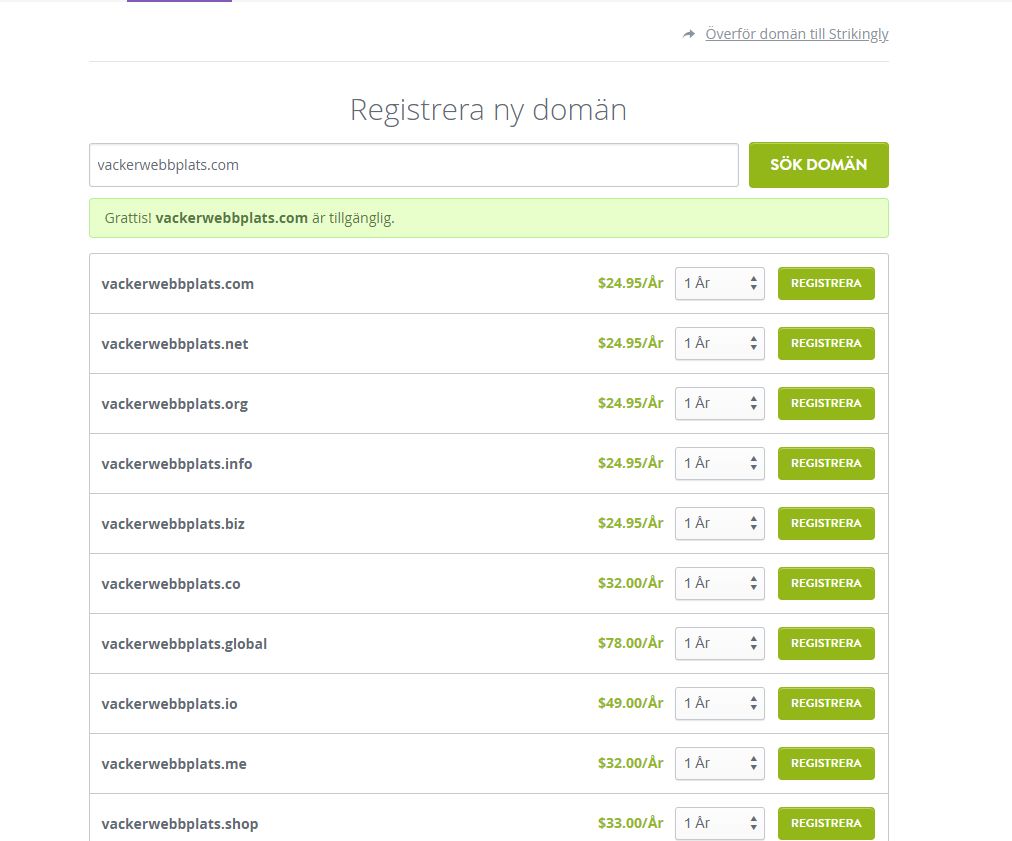Open the year dropdown for vackerwebbplats.net
The height and width of the screenshot is (841, 1012).
[x=720, y=343]
